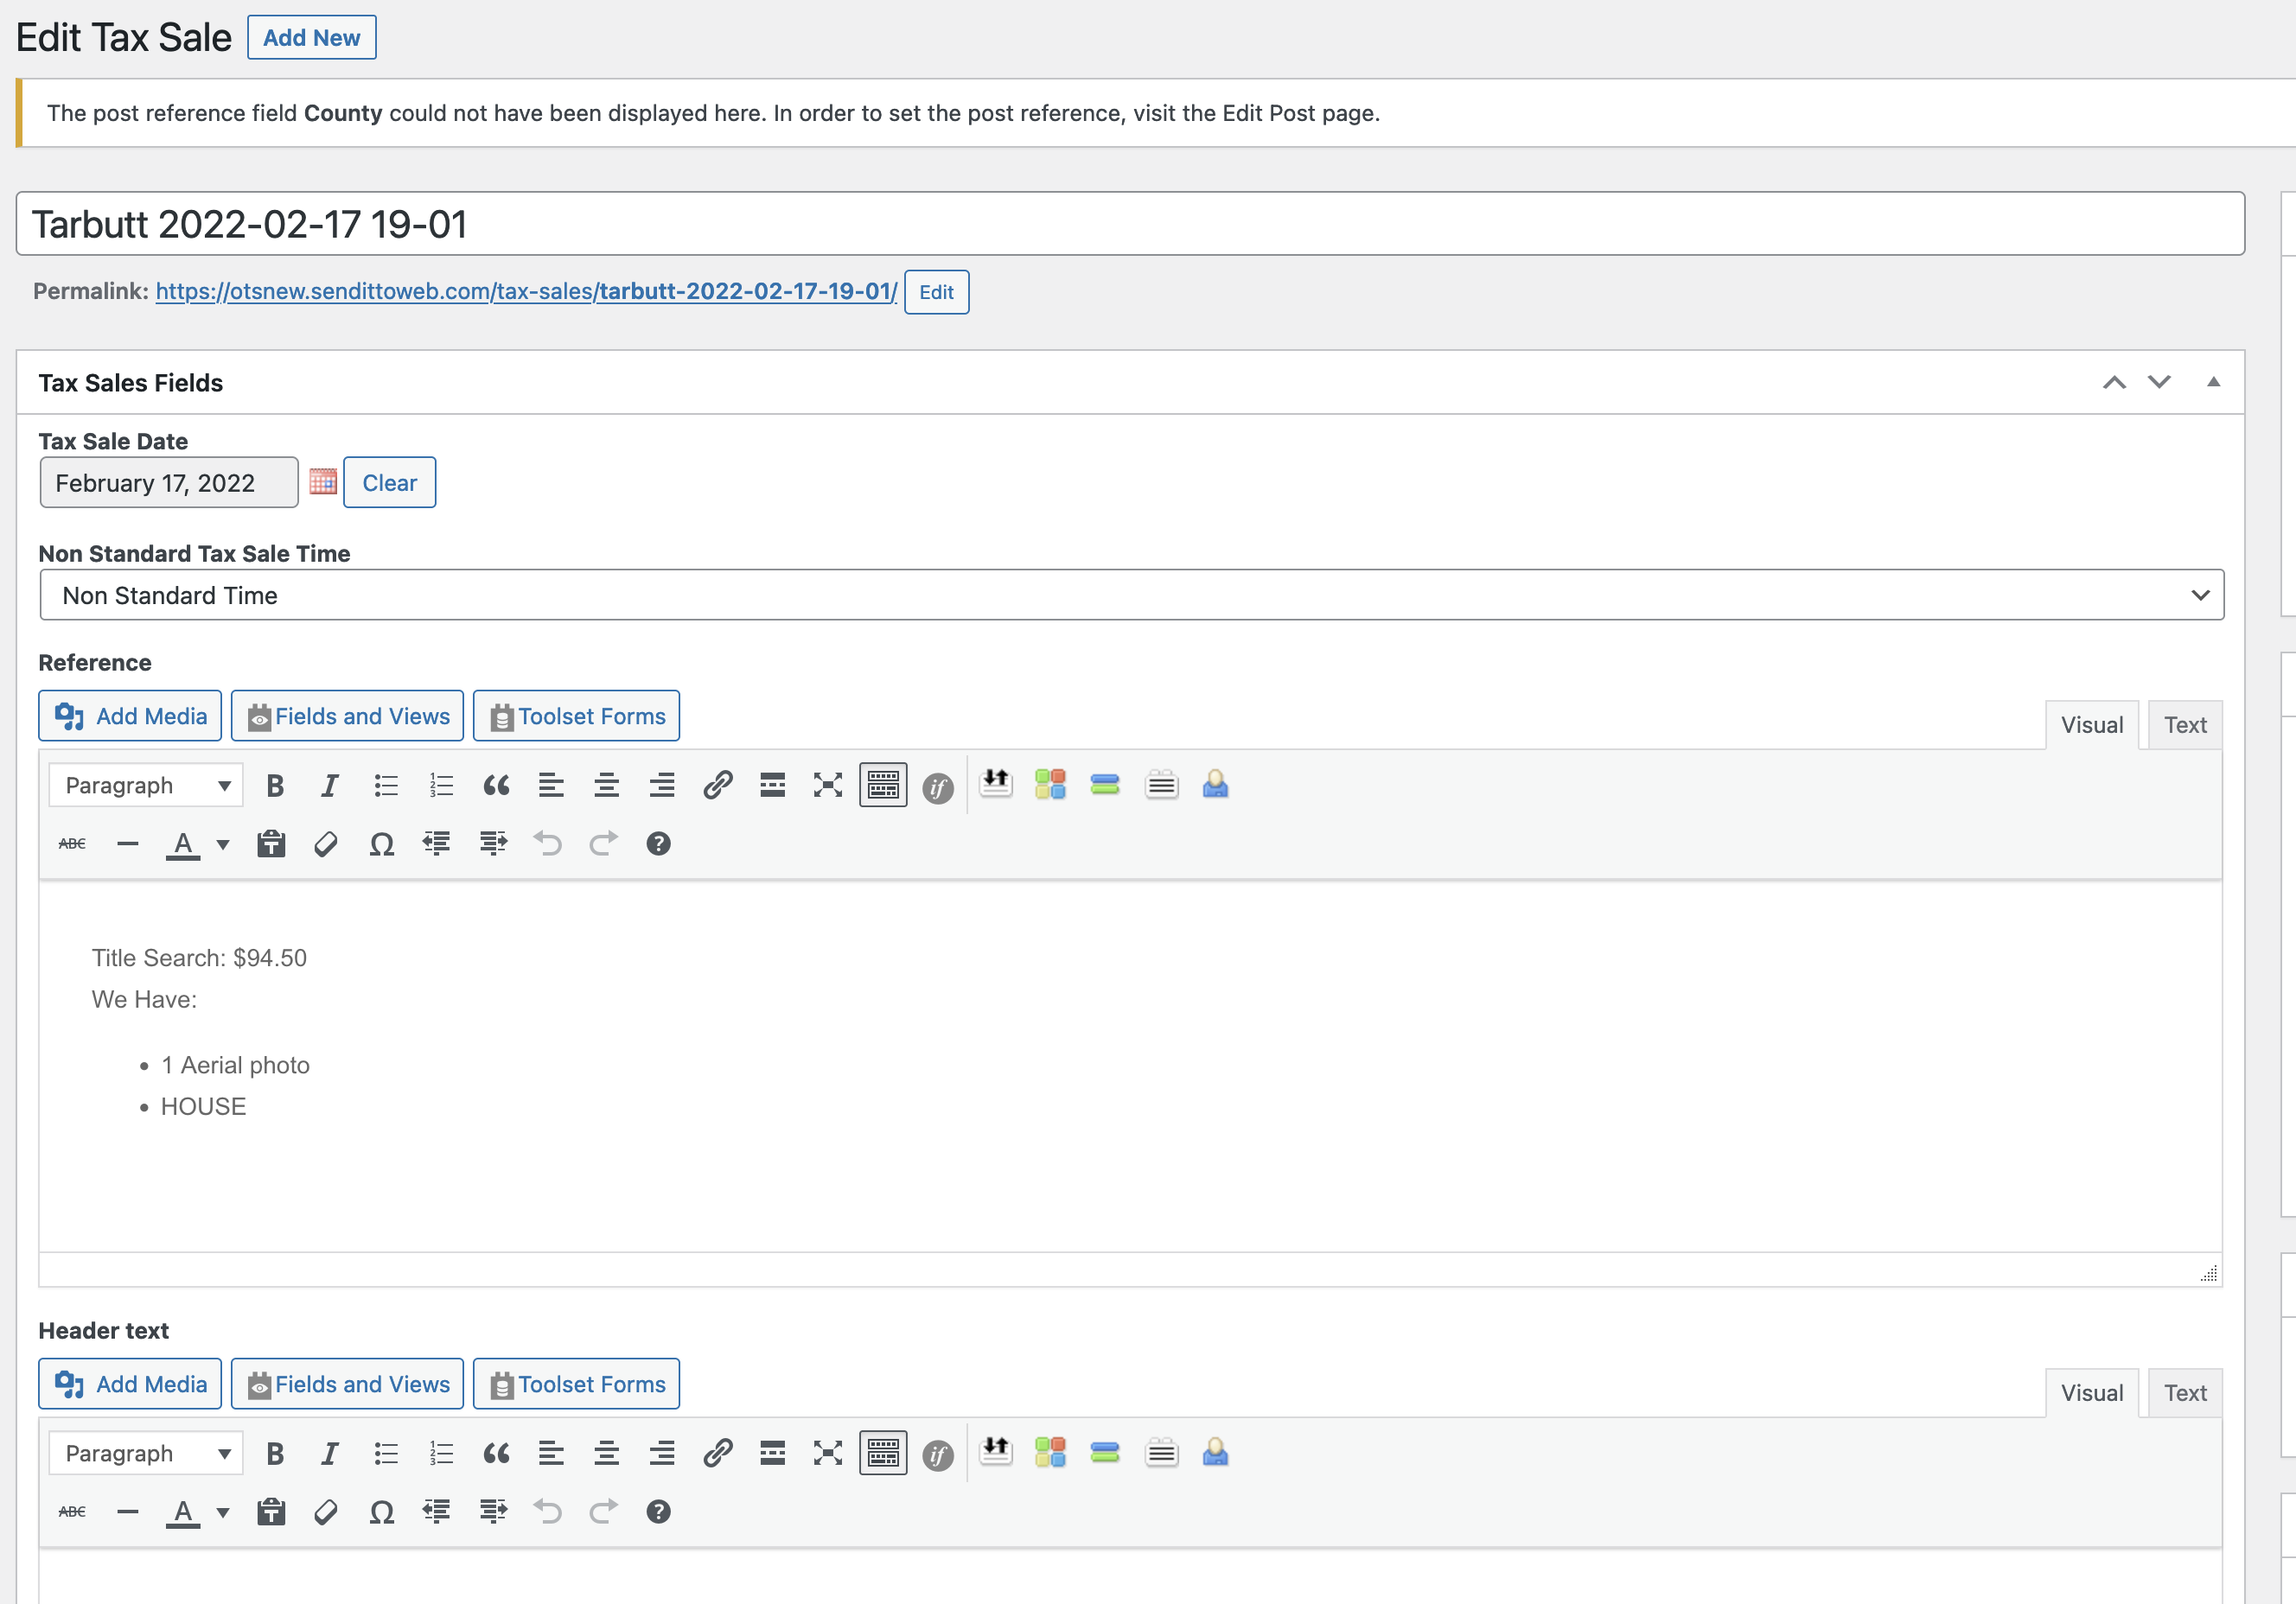Image resolution: width=2296 pixels, height=1604 pixels.
Task: Move Tax Sales Fields panel up
Action: [x=2114, y=383]
